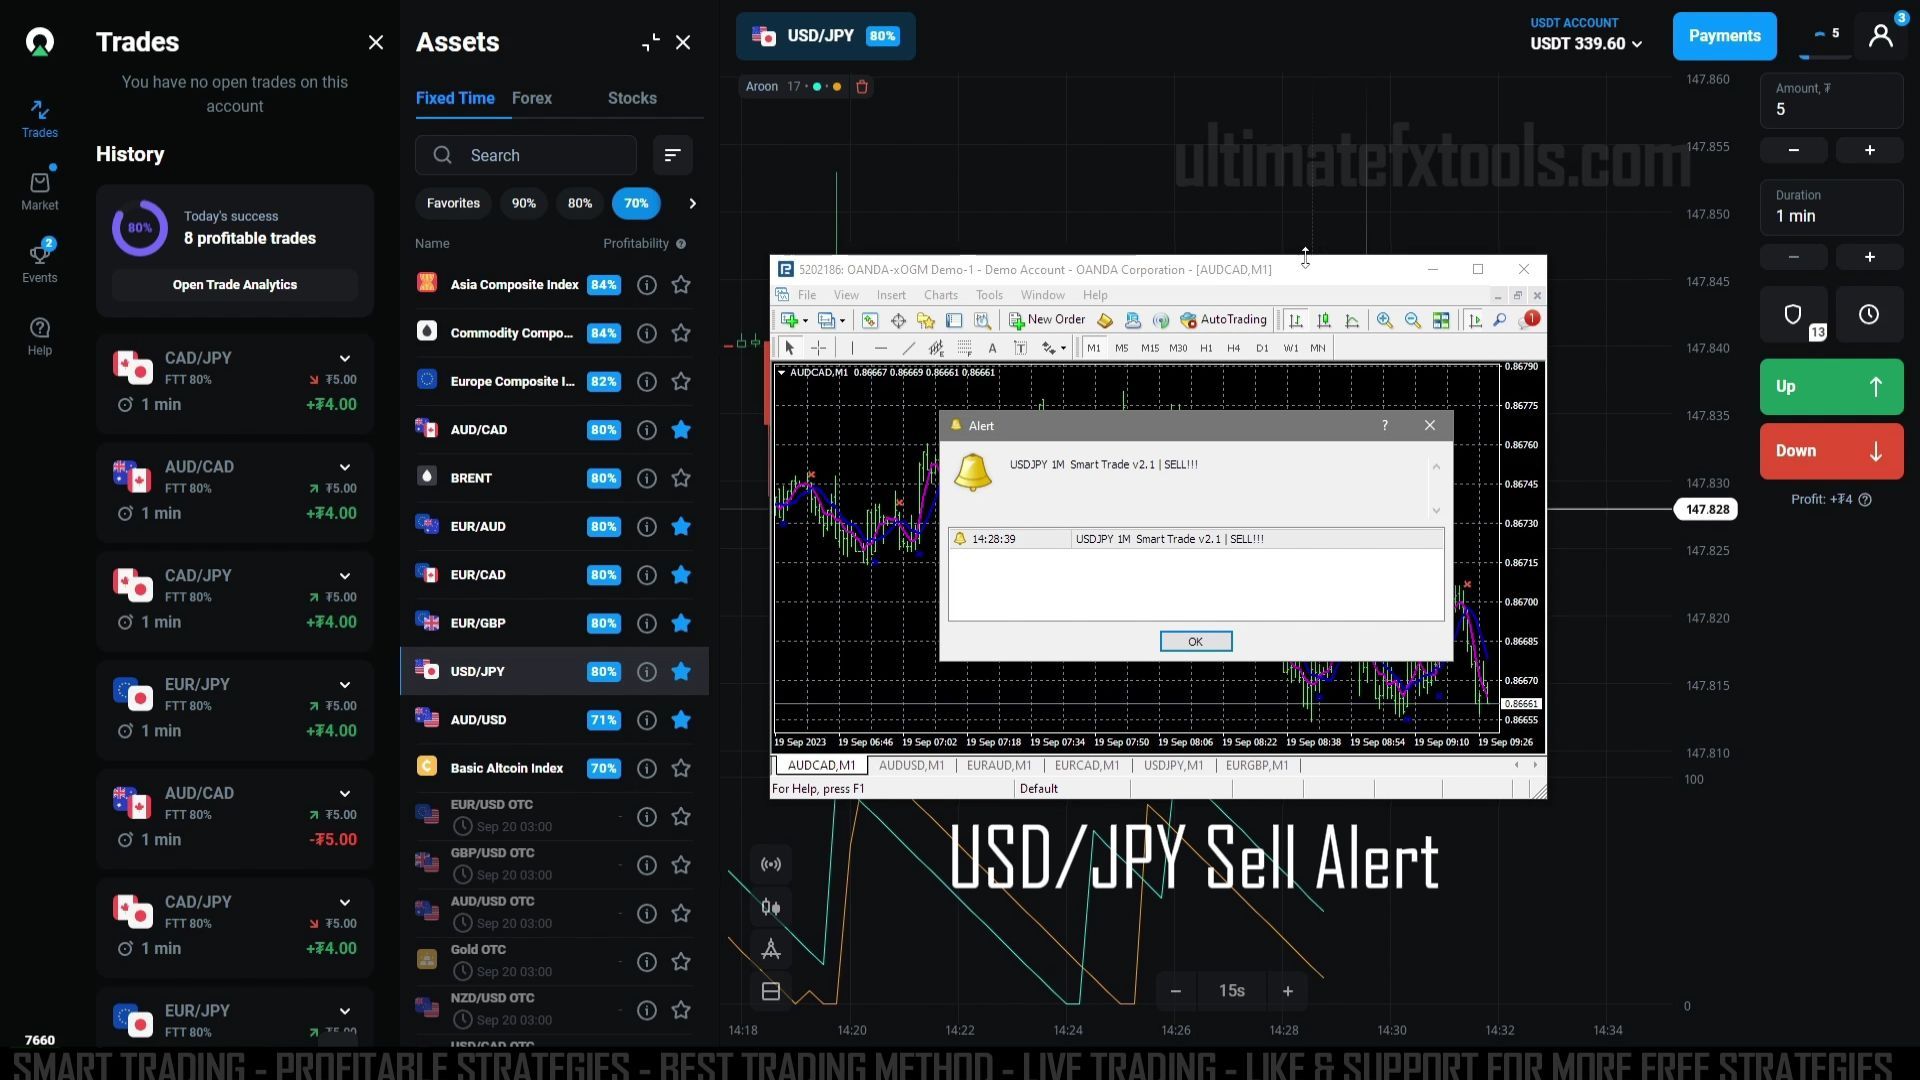Switch to Stocks assets tab

click(632, 98)
